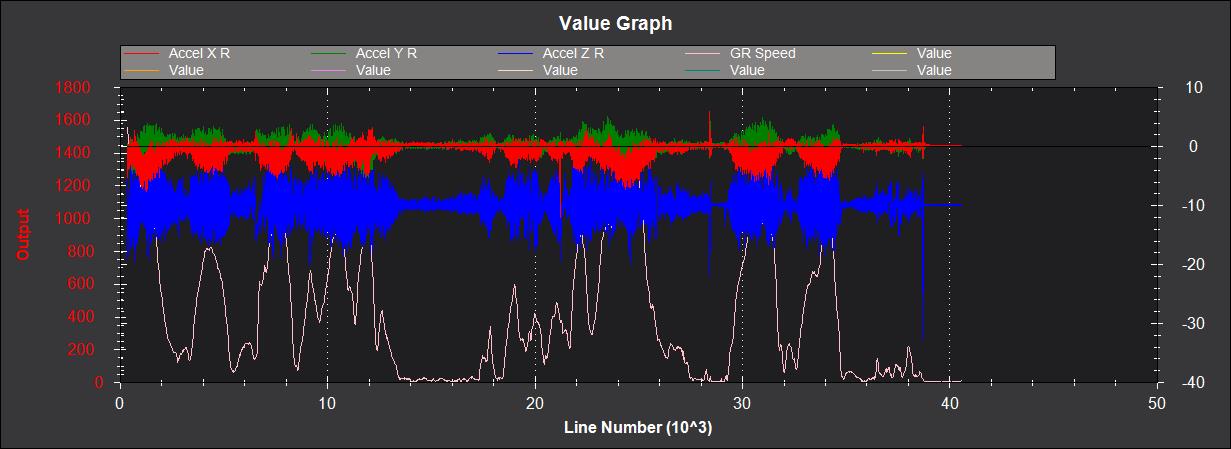Click the red Accel X R line swatch
Viewport: 1231px width, 449px height.
click(143, 53)
